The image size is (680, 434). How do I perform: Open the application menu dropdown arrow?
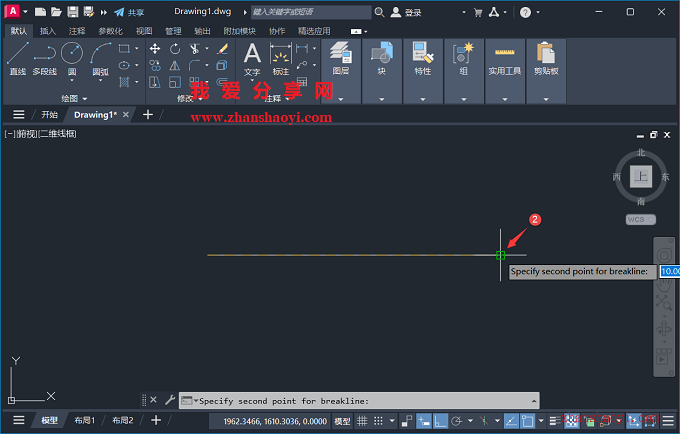point(25,12)
